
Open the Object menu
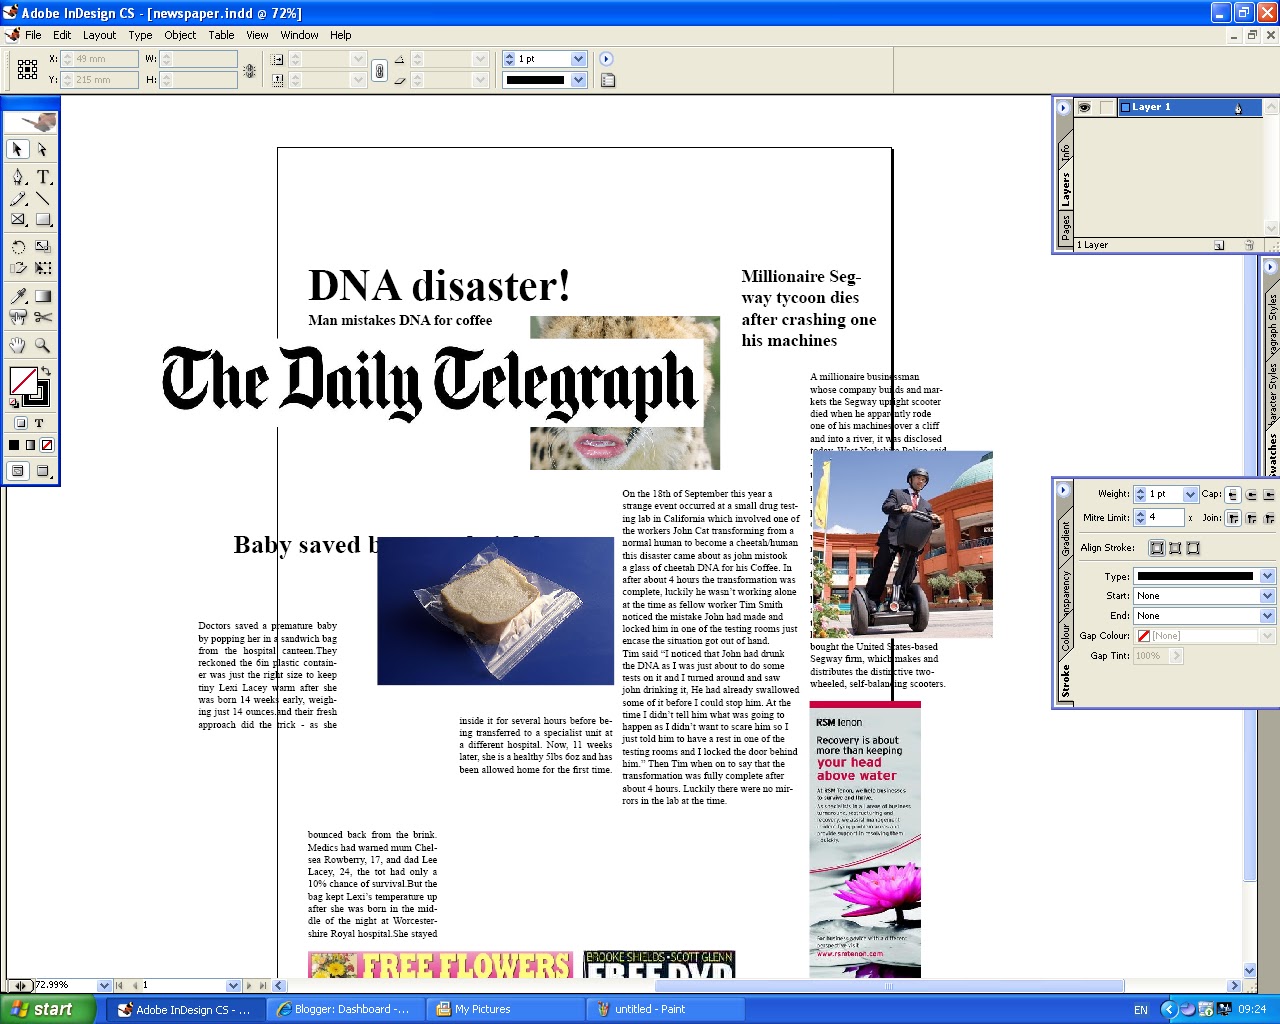[x=180, y=35]
